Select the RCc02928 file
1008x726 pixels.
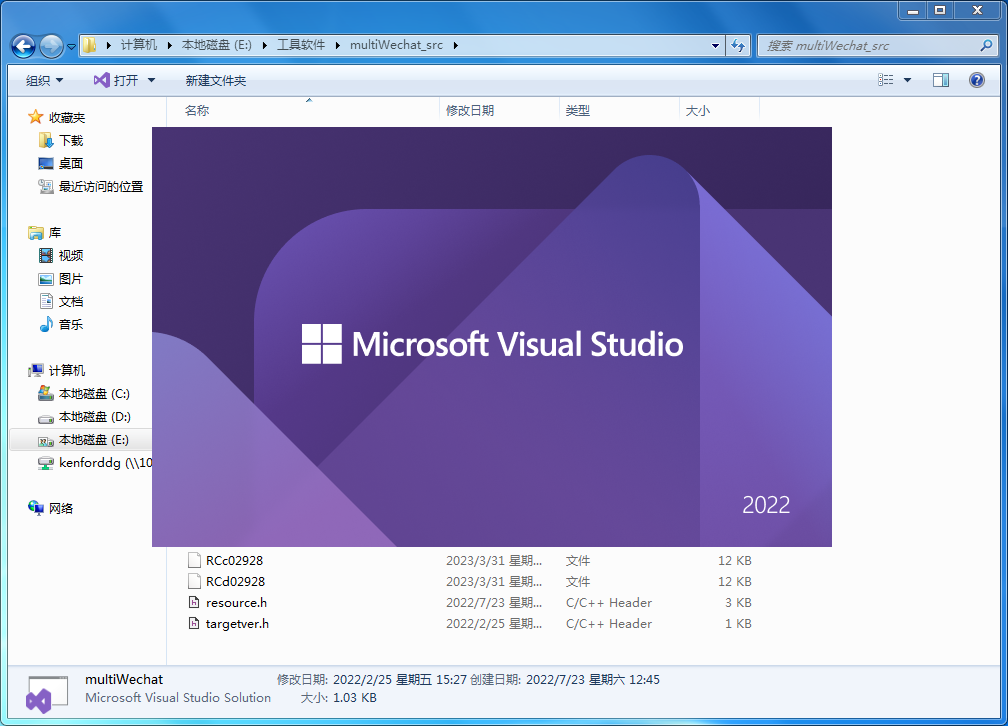point(235,561)
